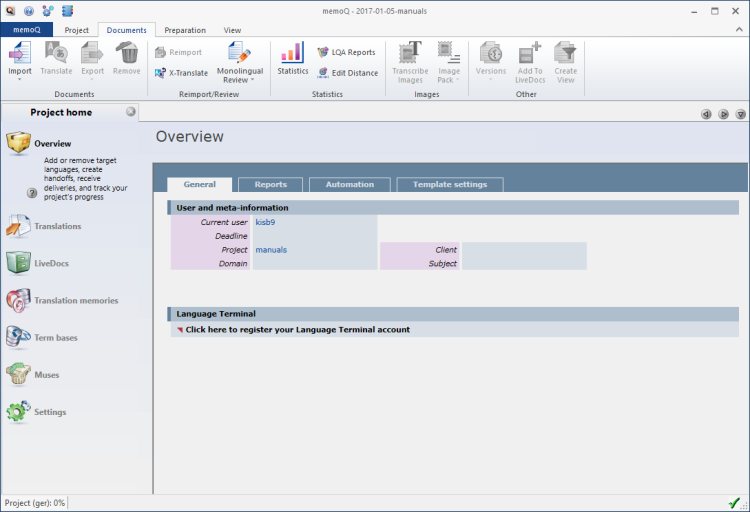Switch to the Preparation ribbon tab
This screenshot has width=750, height=512.
click(185, 30)
